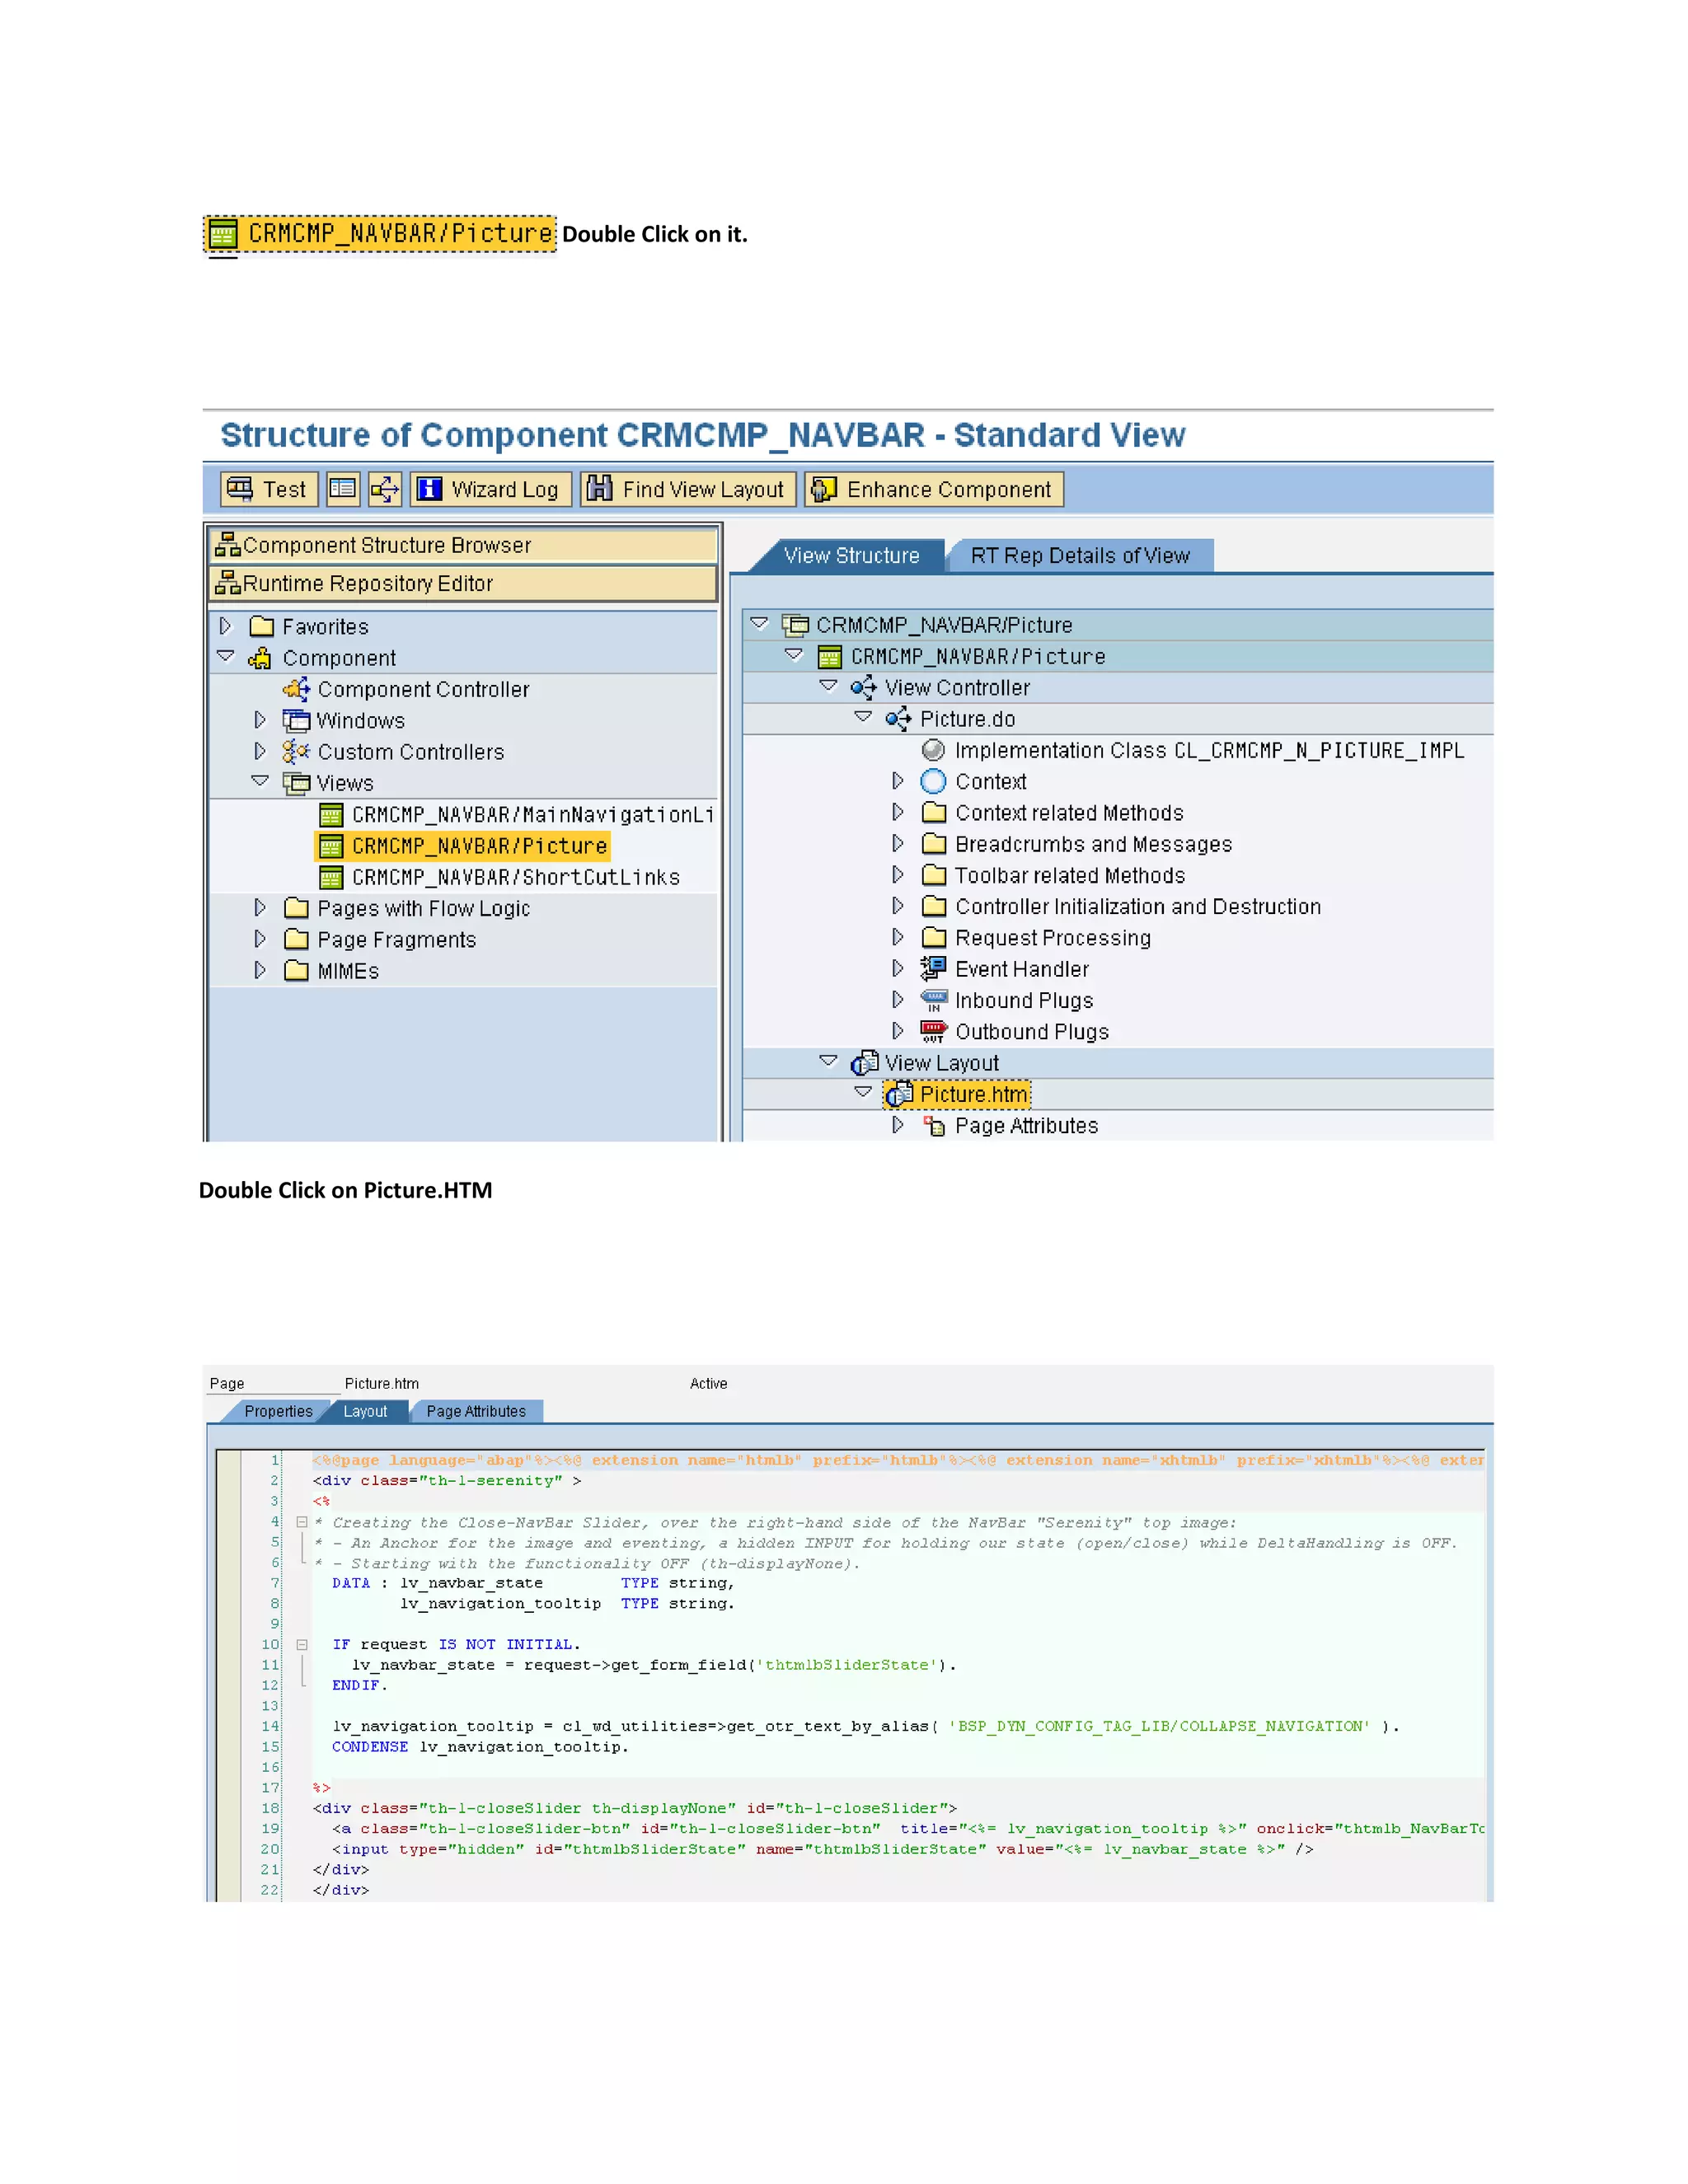This screenshot has width=1688, height=2184.
Task: Expand the Windows node
Action: [x=260, y=720]
